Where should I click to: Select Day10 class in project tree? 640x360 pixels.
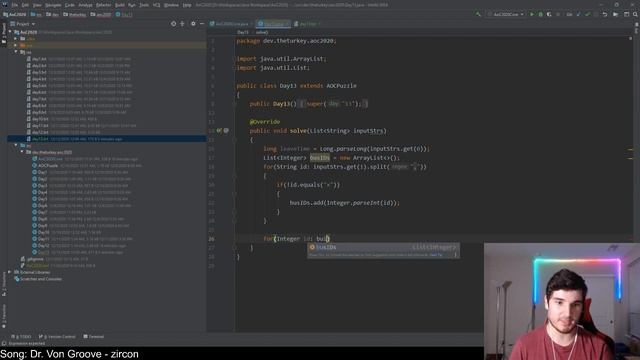(43, 232)
